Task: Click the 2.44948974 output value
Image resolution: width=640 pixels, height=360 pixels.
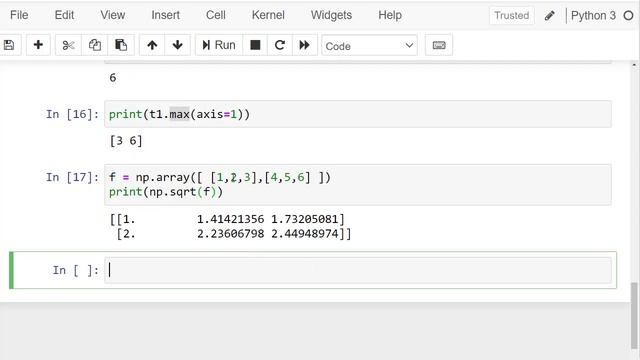Action: 305,234
